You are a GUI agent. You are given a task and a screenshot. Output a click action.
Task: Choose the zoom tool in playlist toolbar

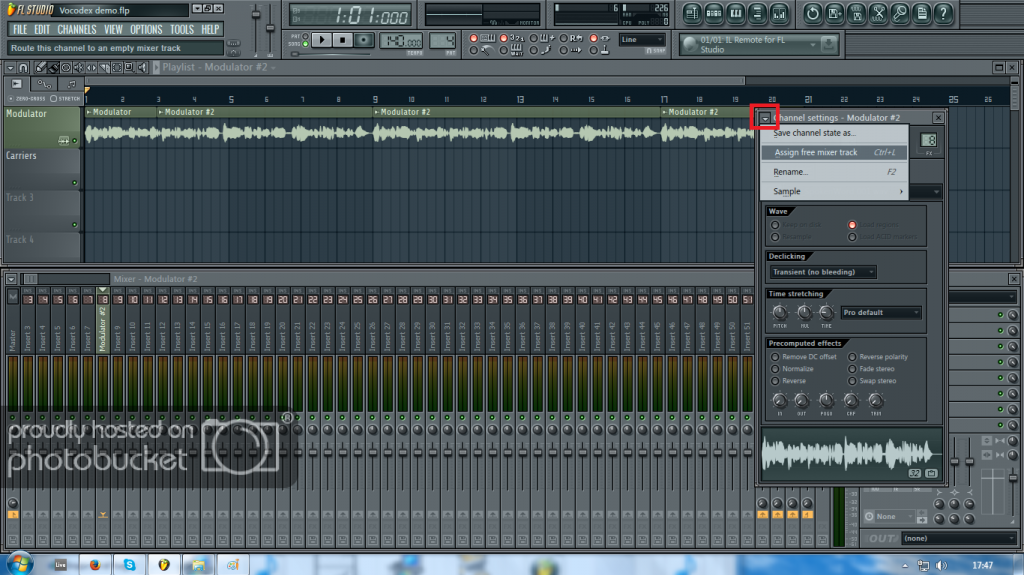click(x=129, y=67)
